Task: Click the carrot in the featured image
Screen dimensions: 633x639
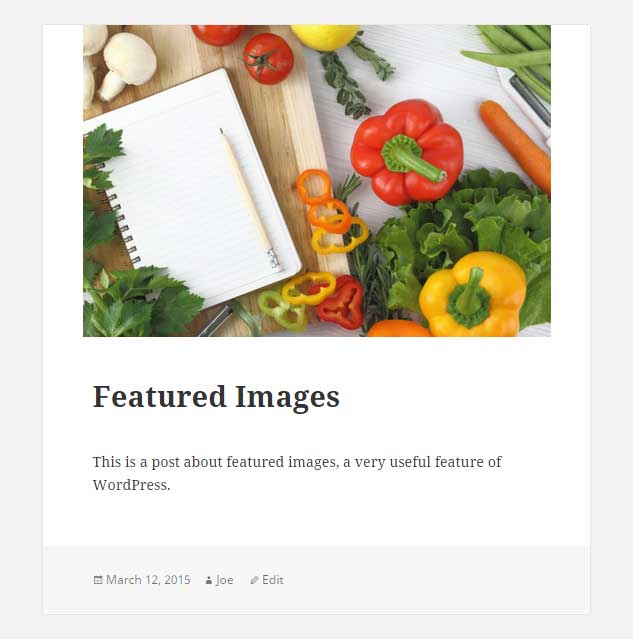Action: [x=515, y=146]
